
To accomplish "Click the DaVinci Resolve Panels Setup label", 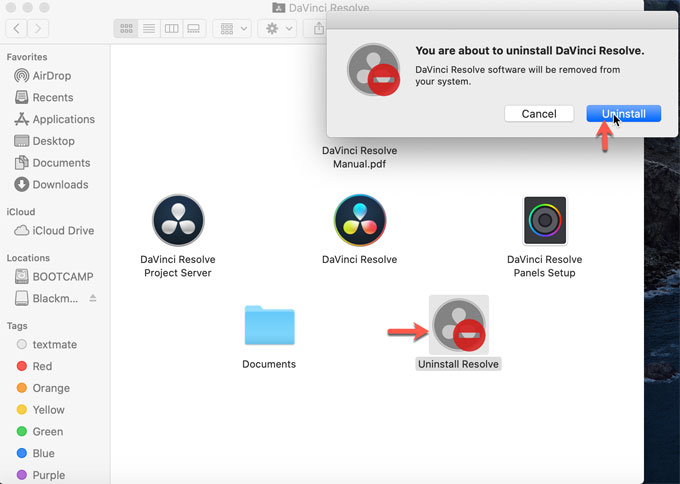I will point(545,266).
